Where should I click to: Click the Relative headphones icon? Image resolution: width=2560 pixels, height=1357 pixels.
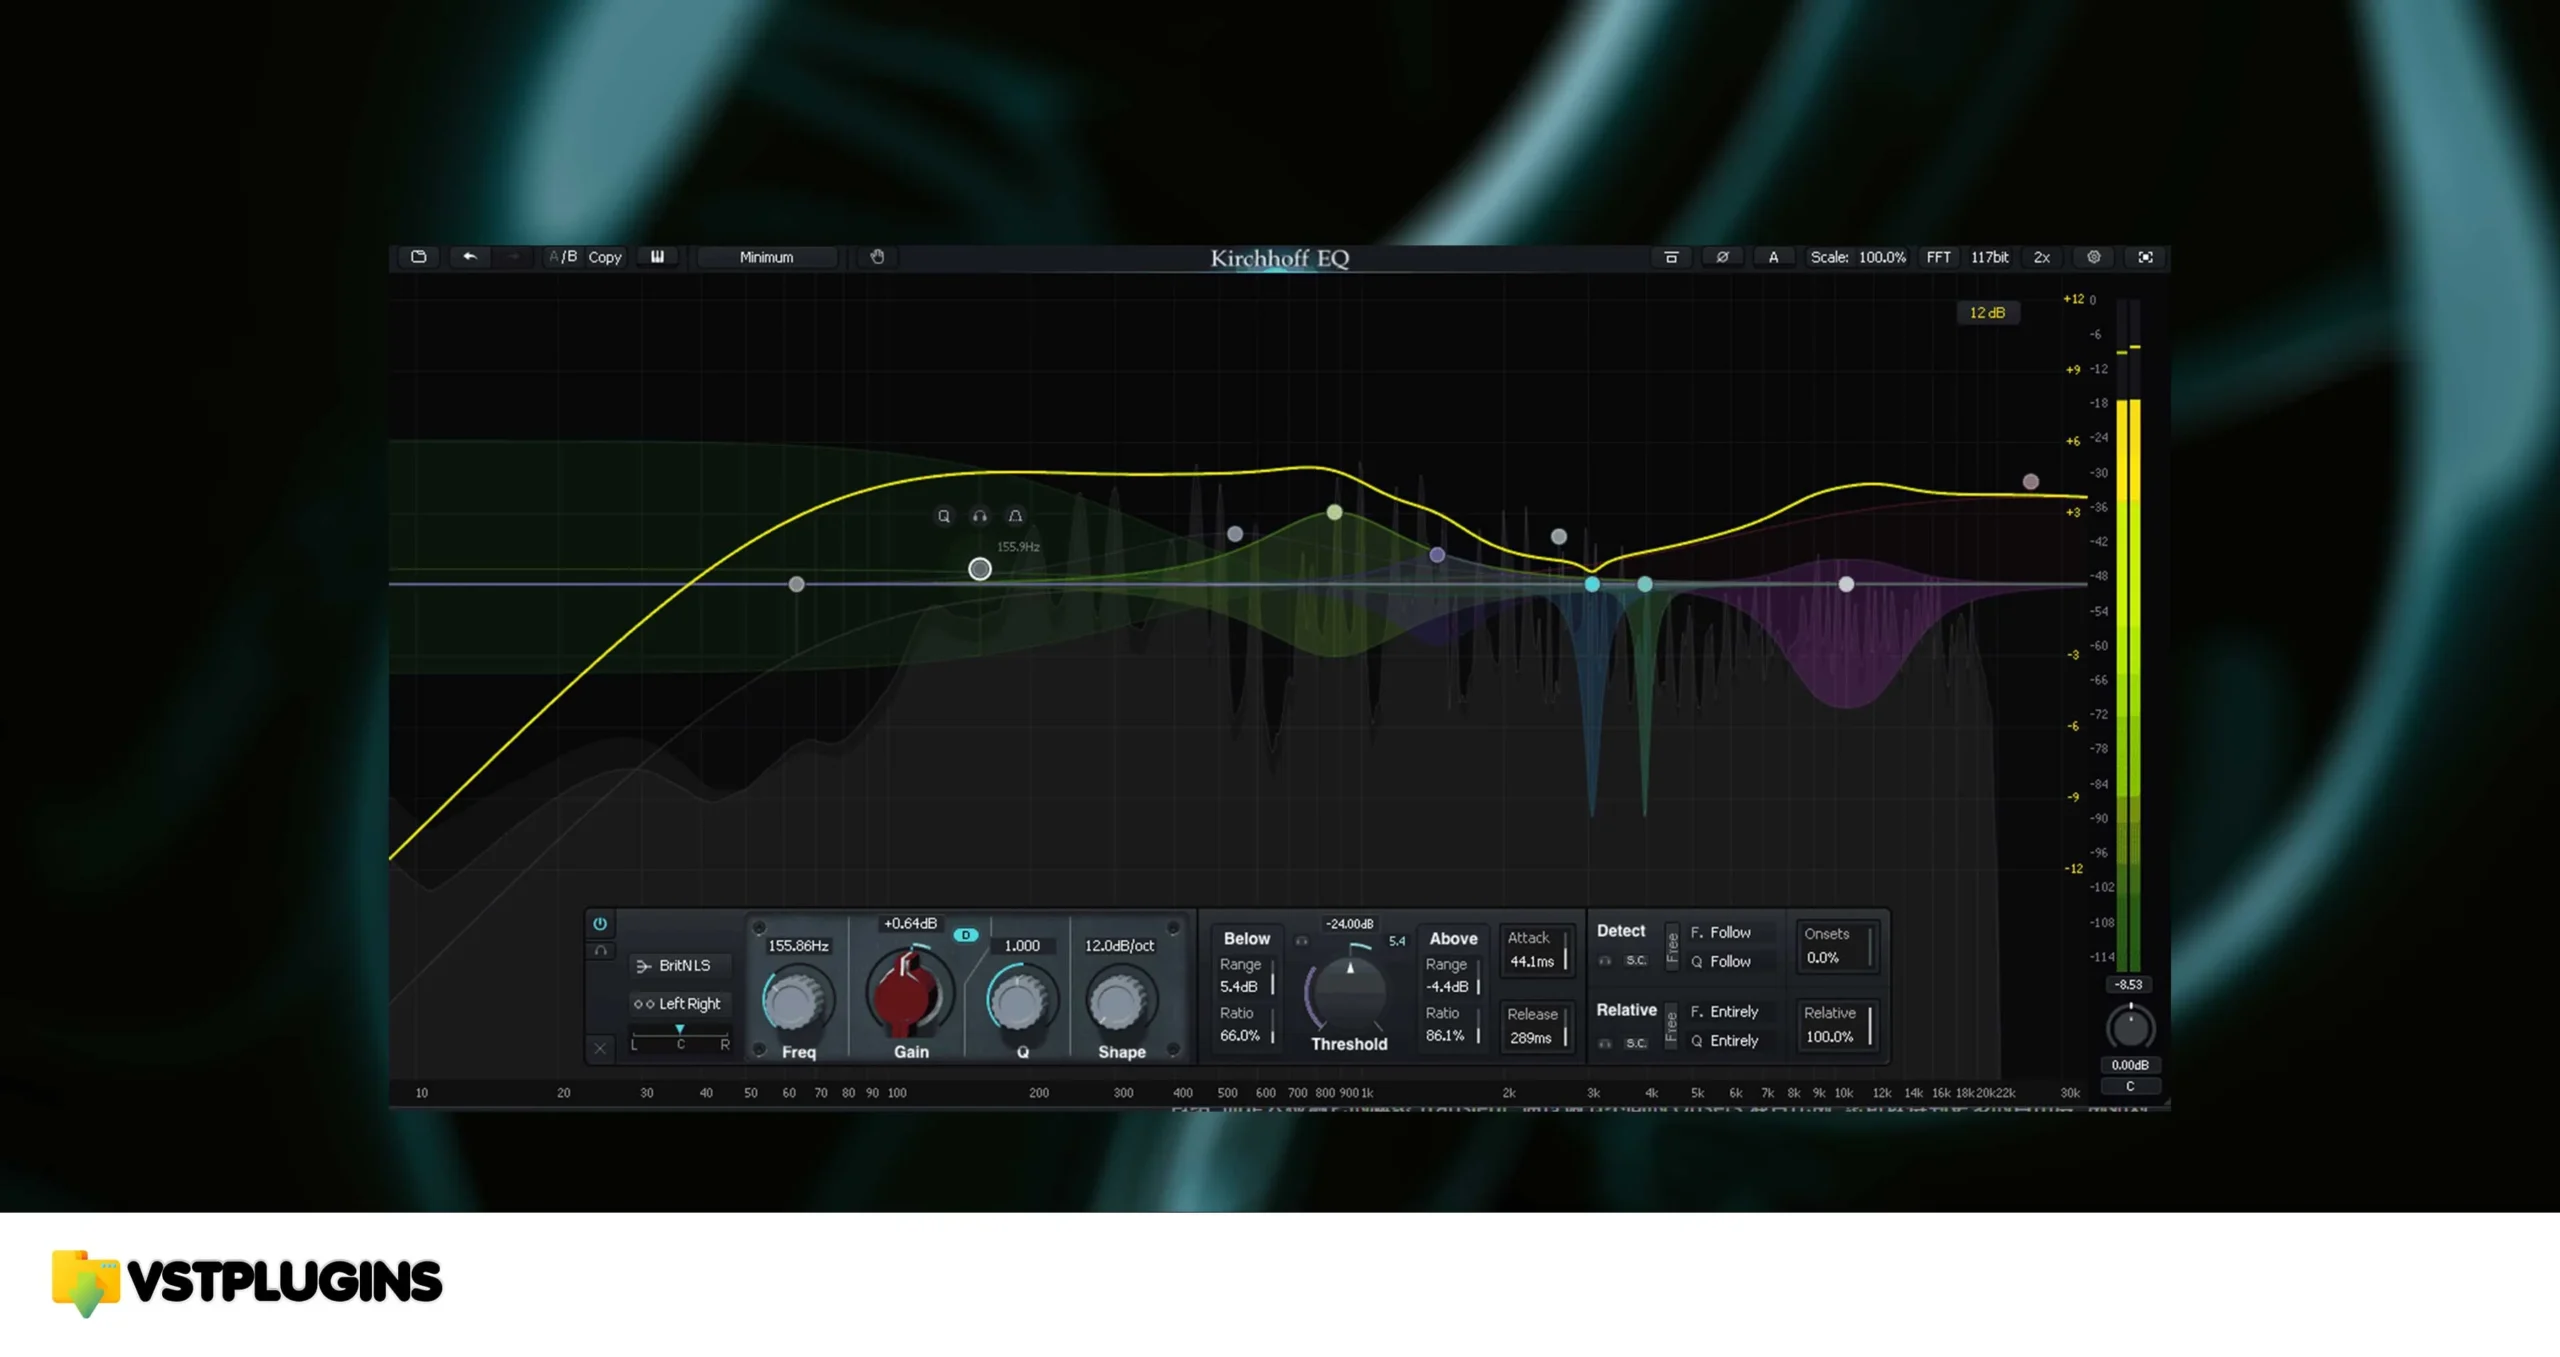click(x=1605, y=1043)
